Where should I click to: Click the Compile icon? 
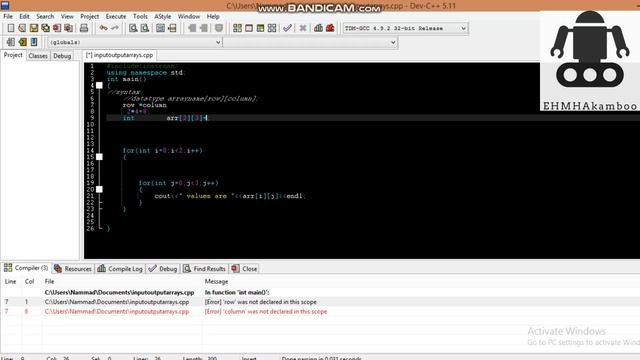[237, 28]
